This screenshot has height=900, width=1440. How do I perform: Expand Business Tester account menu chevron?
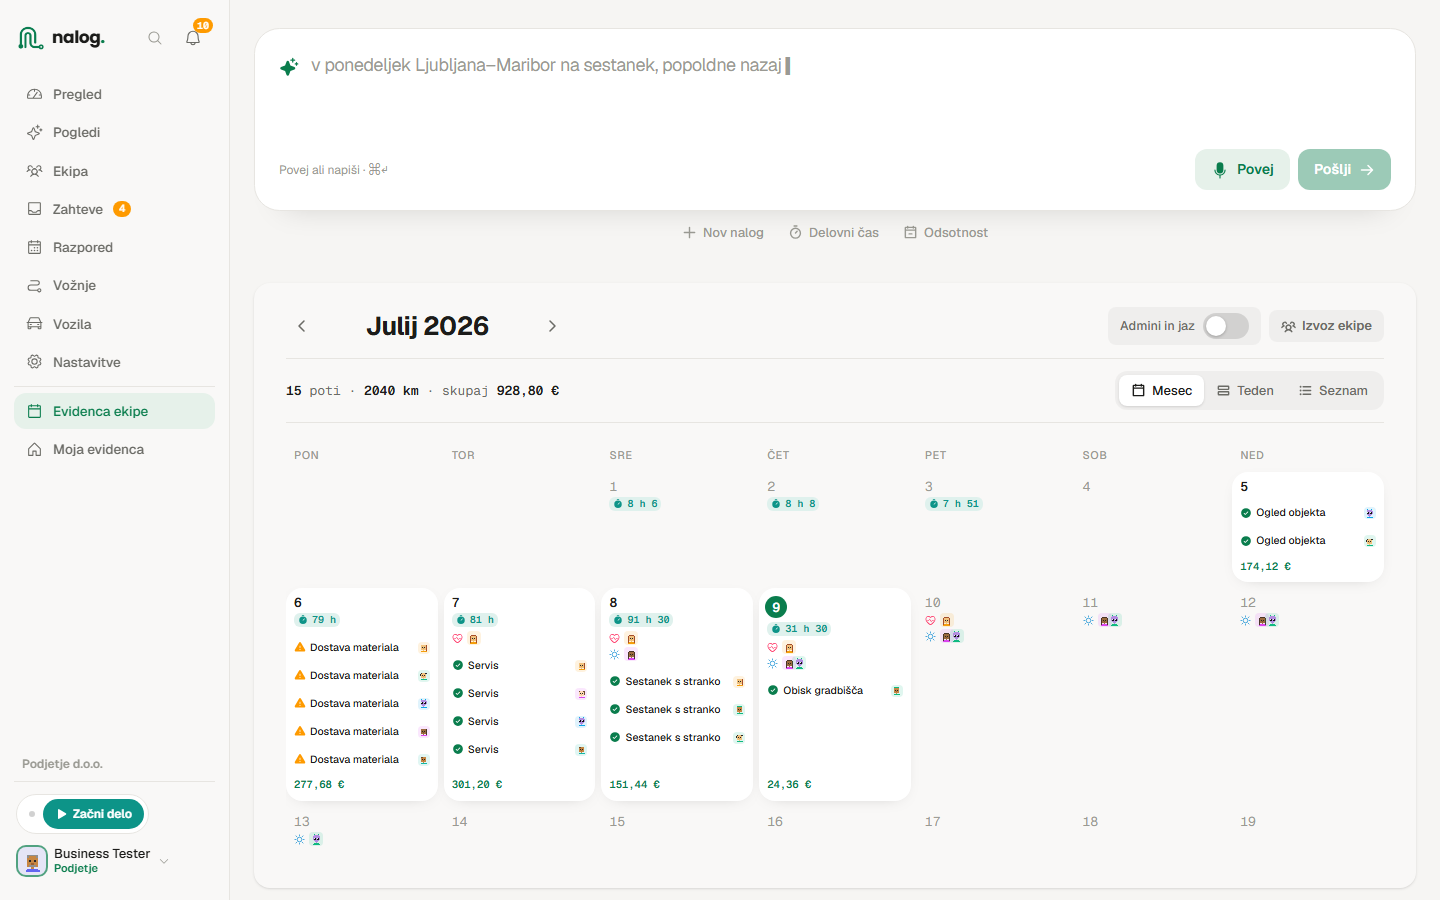pos(164,861)
